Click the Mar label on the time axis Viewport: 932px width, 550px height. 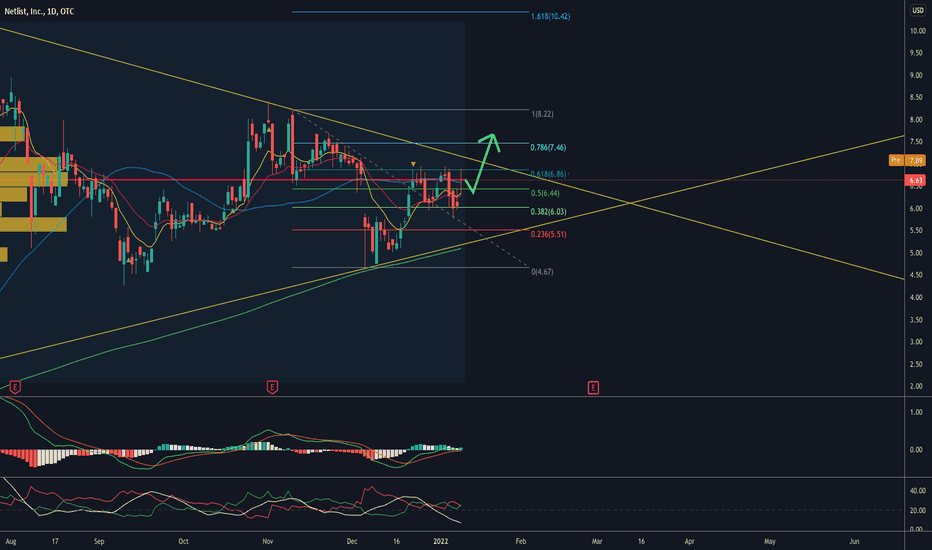coord(597,541)
